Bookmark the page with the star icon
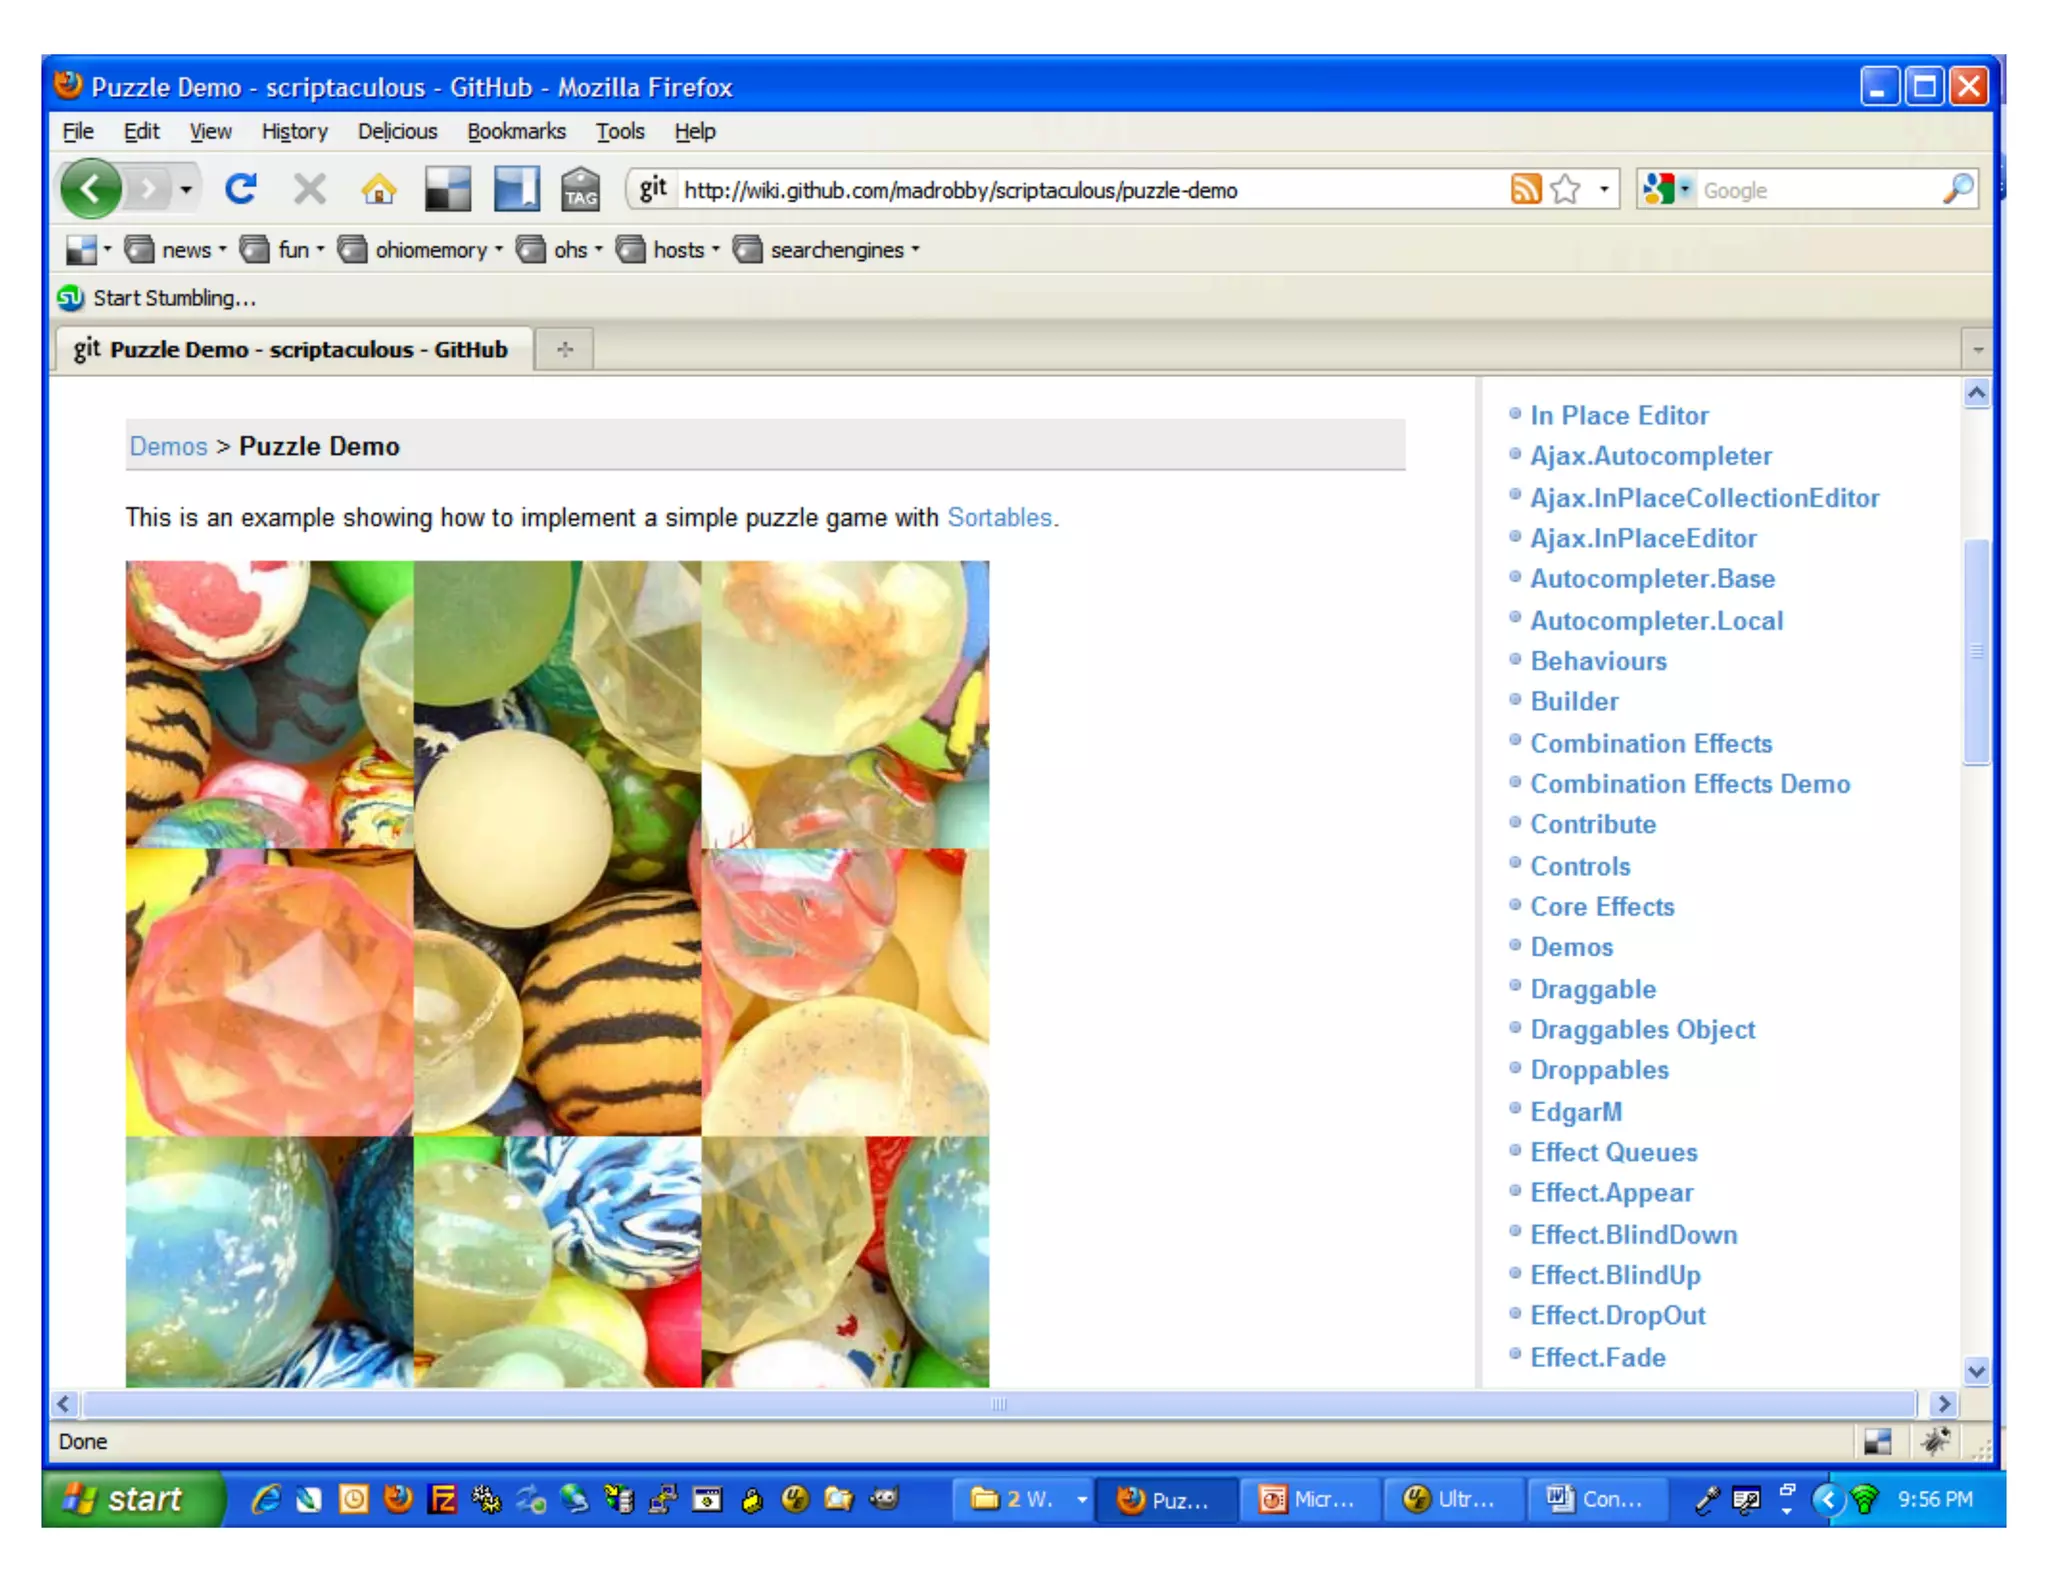Viewport: 2048px width, 1582px height. pos(1566,189)
